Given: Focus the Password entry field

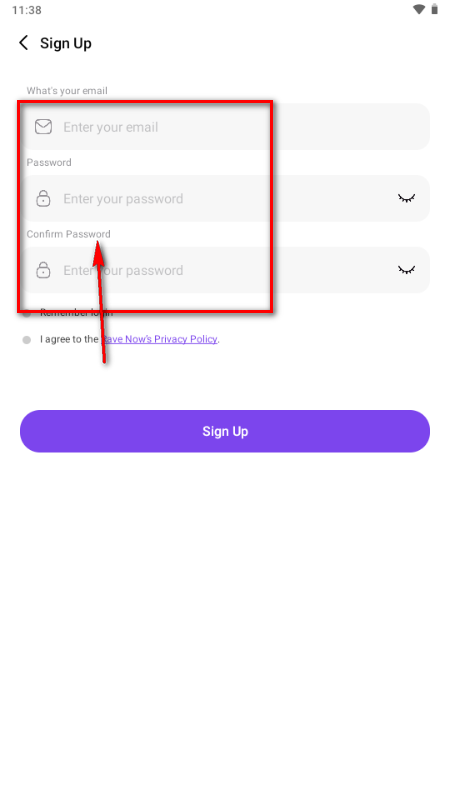Looking at the screenshot, I should pyautogui.click(x=225, y=198).
